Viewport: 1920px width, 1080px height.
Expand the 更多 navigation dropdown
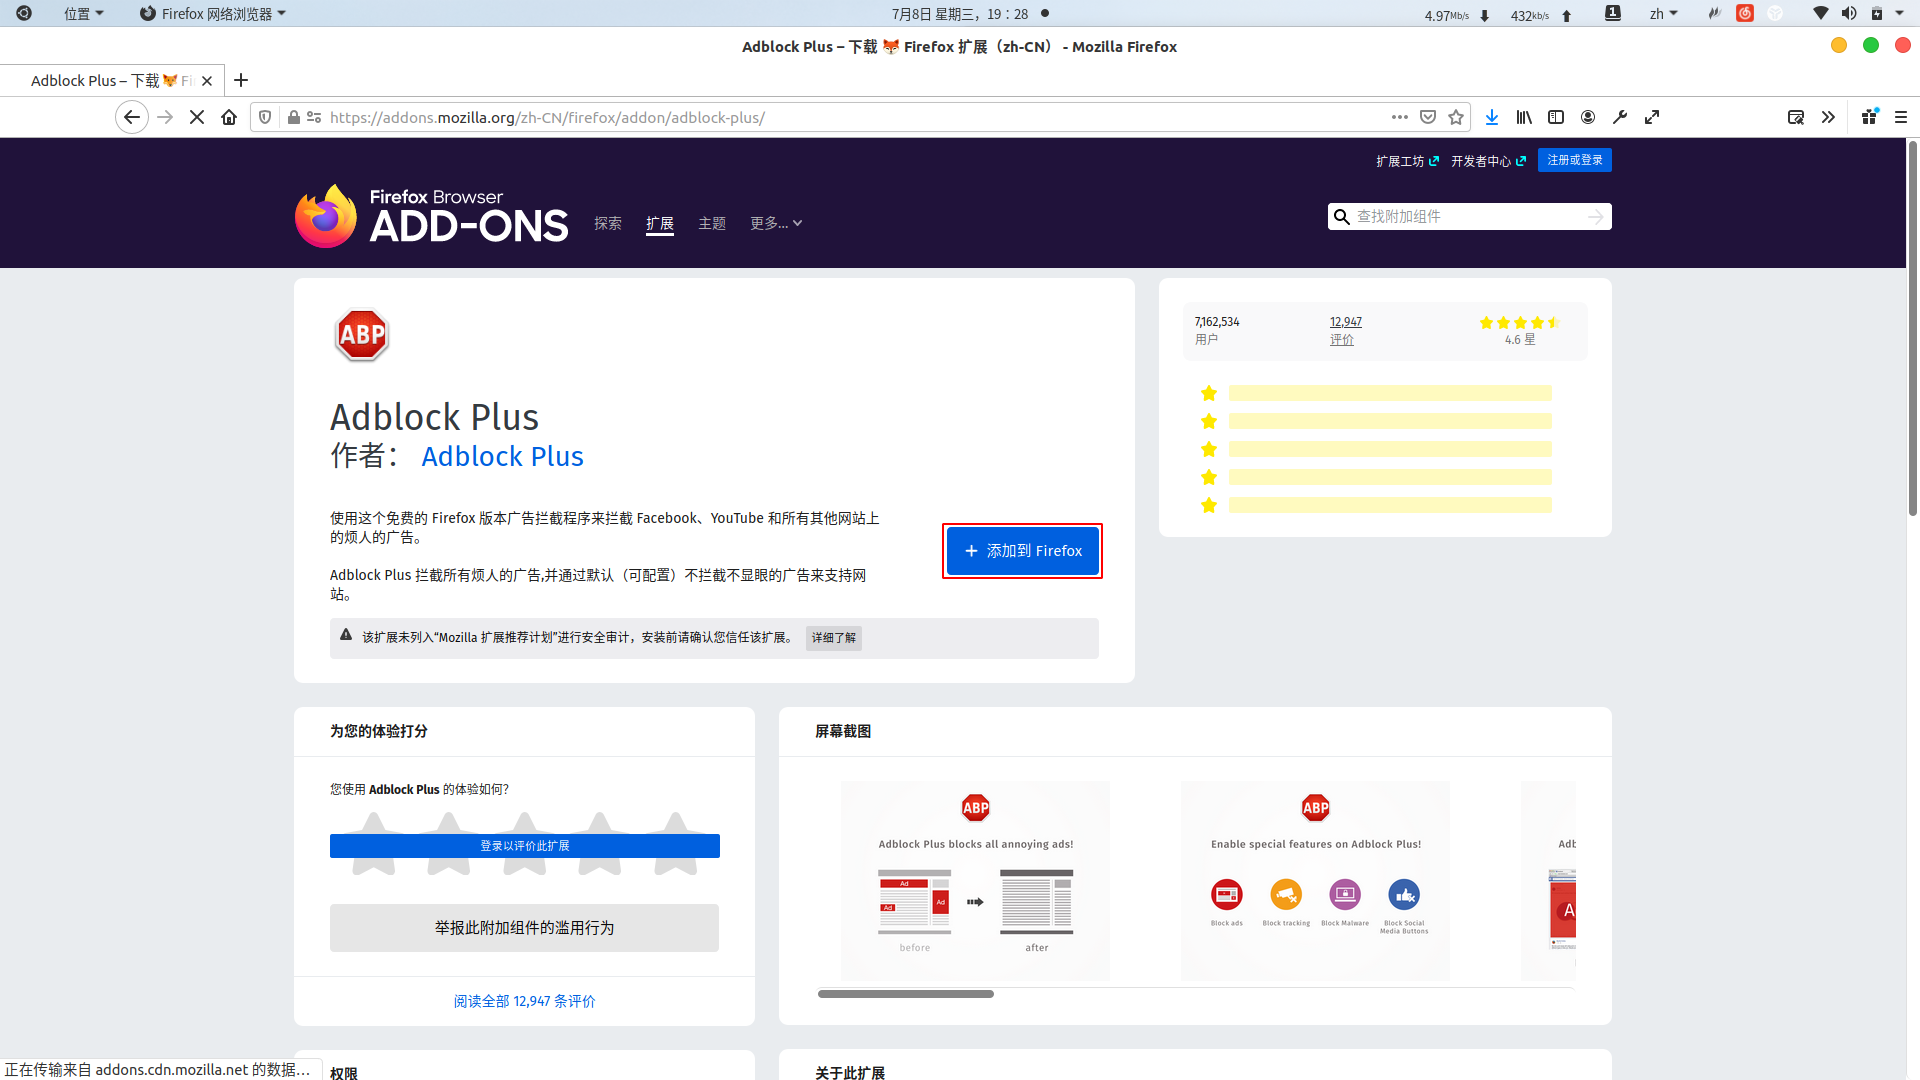tap(775, 223)
